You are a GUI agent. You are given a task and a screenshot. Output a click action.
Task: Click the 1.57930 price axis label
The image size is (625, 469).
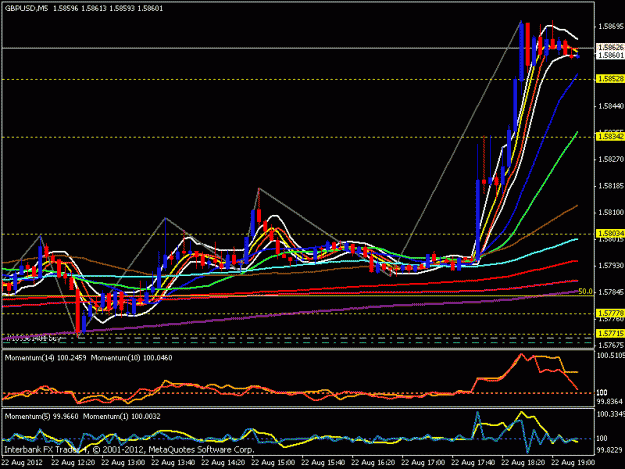click(611, 265)
